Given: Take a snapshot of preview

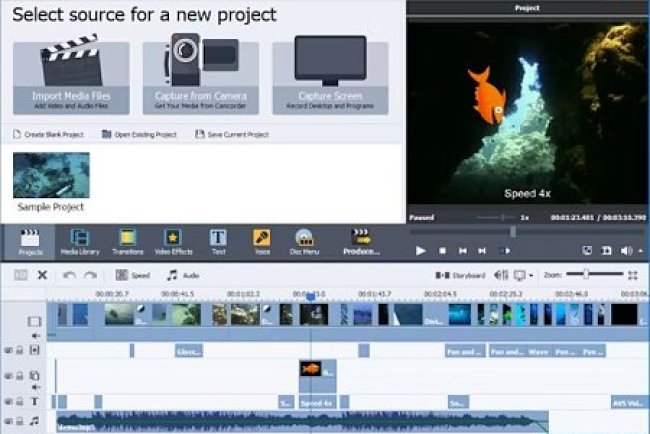Looking at the screenshot, I should point(587,250).
